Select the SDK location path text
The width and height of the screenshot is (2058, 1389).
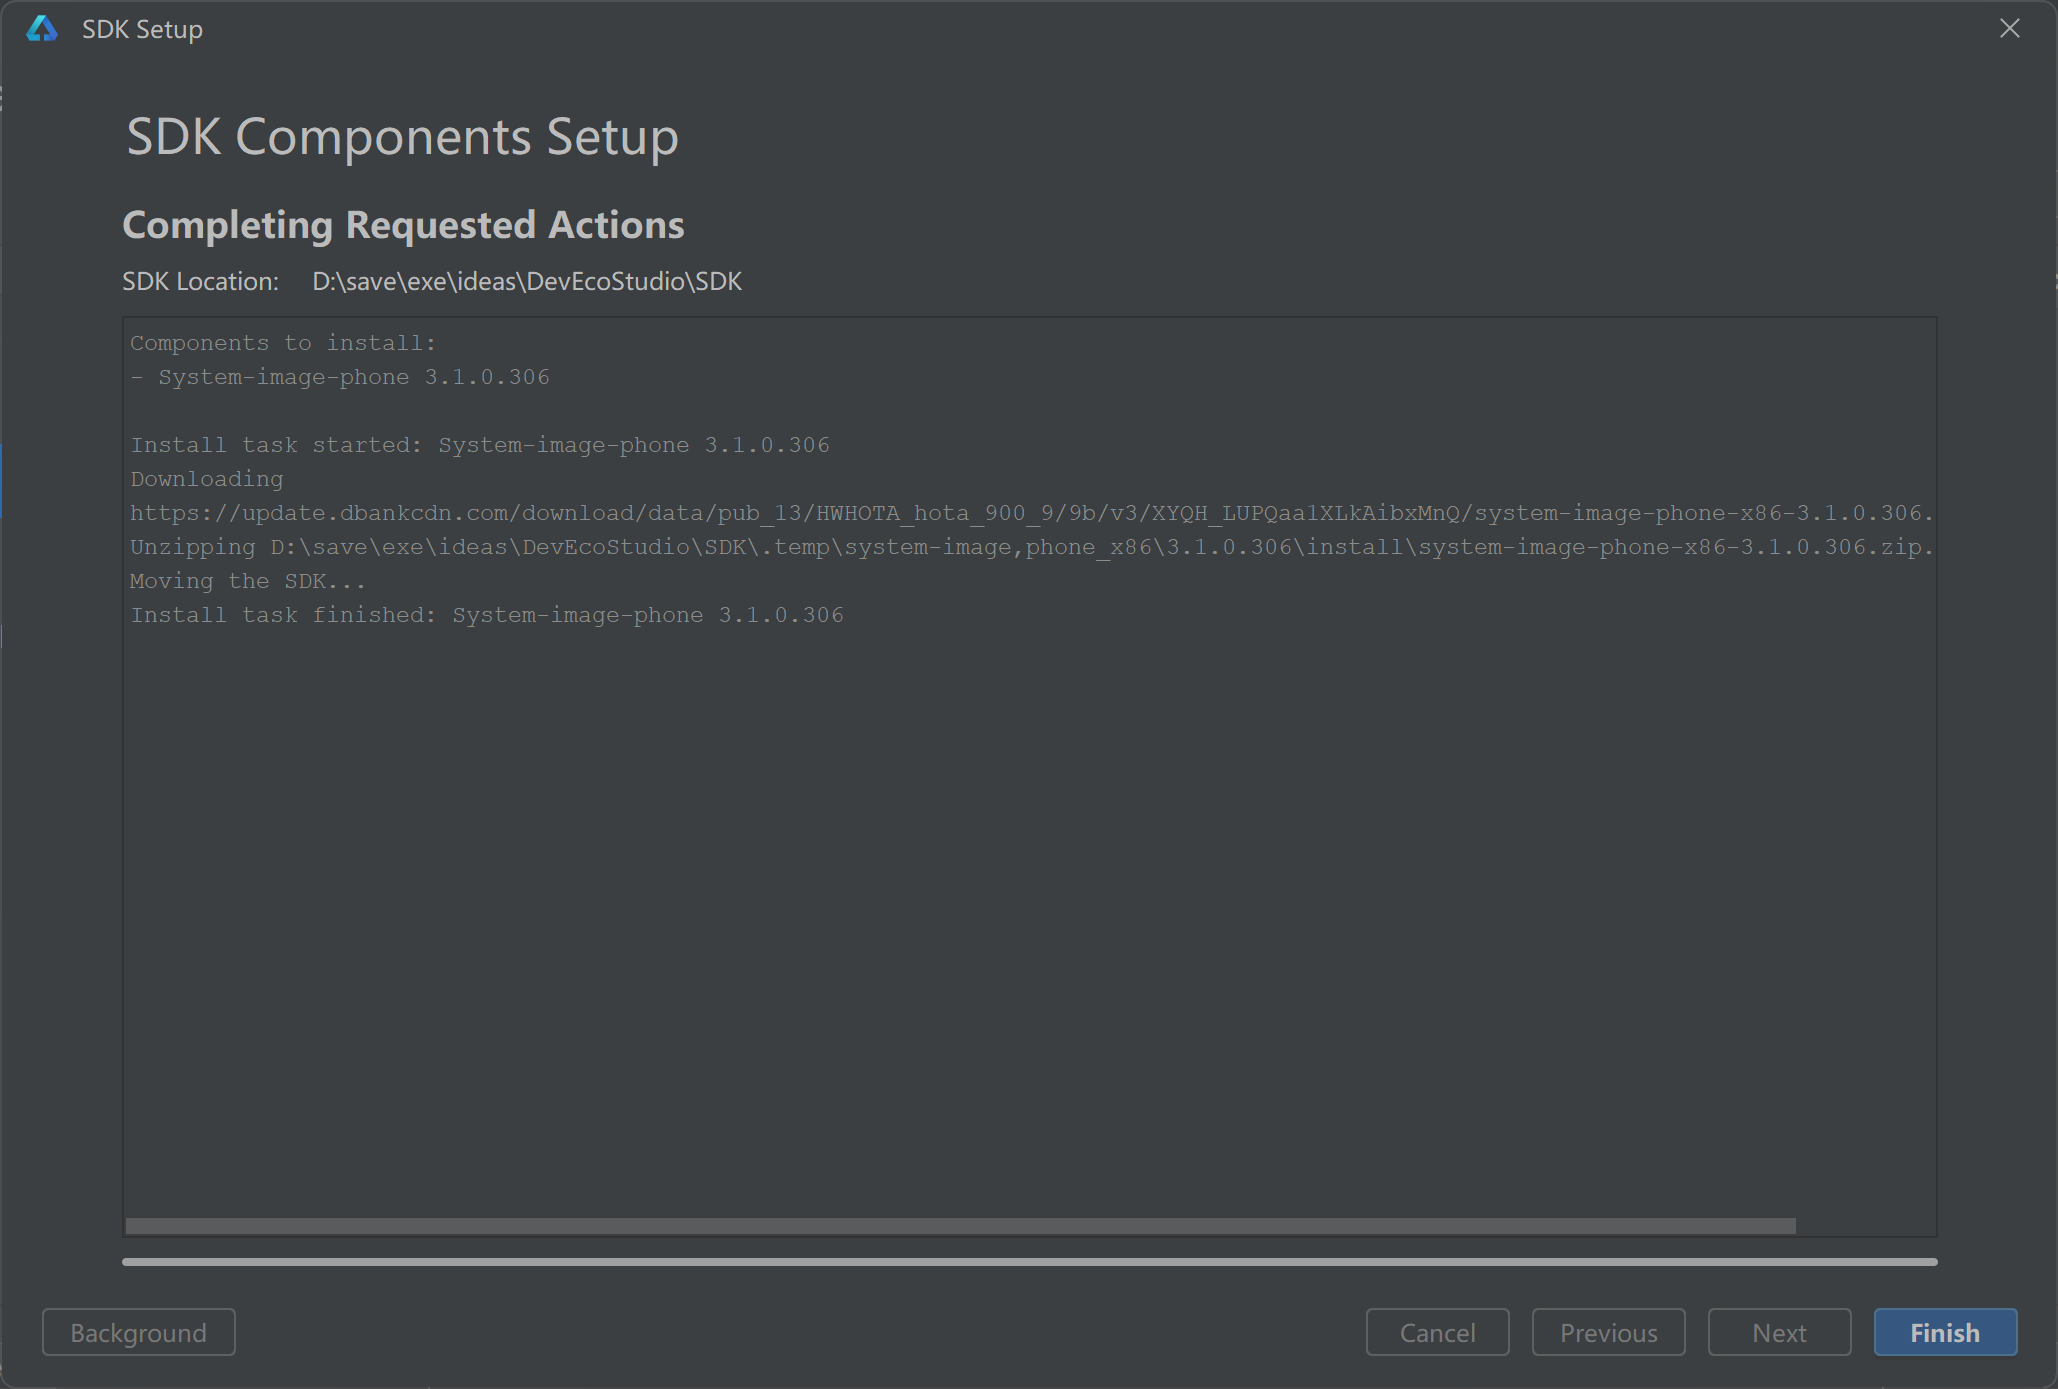pyautogui.click(x=527, y=281)
